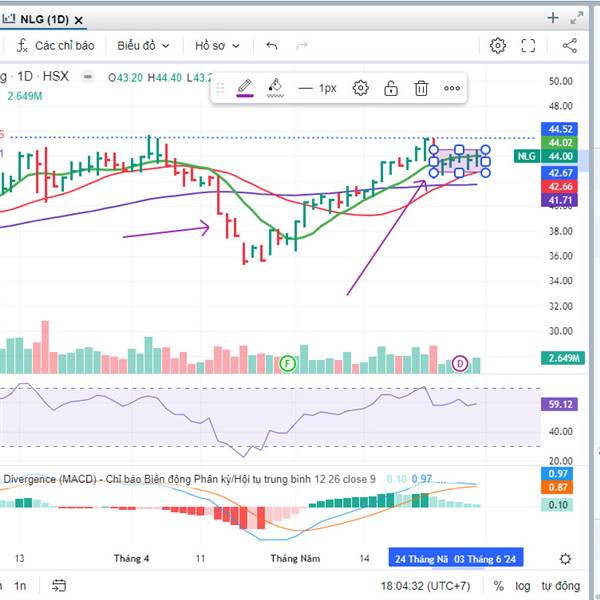The width and height of the screenshot is (600, 600).
Task: Undo the last action
Action: pos(272,46)
